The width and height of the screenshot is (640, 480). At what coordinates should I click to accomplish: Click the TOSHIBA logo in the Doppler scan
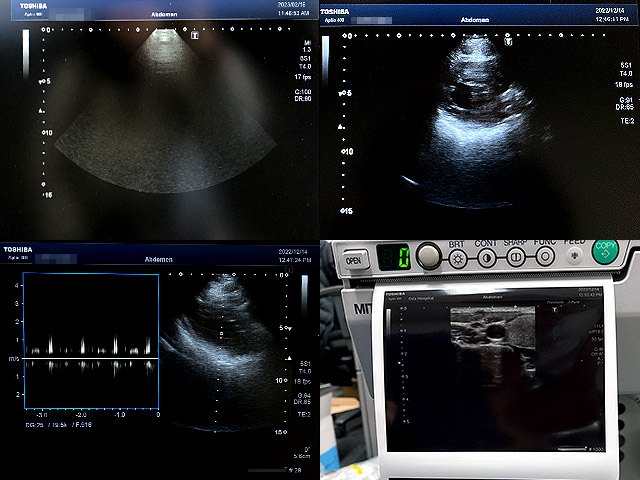coord(18,249)
